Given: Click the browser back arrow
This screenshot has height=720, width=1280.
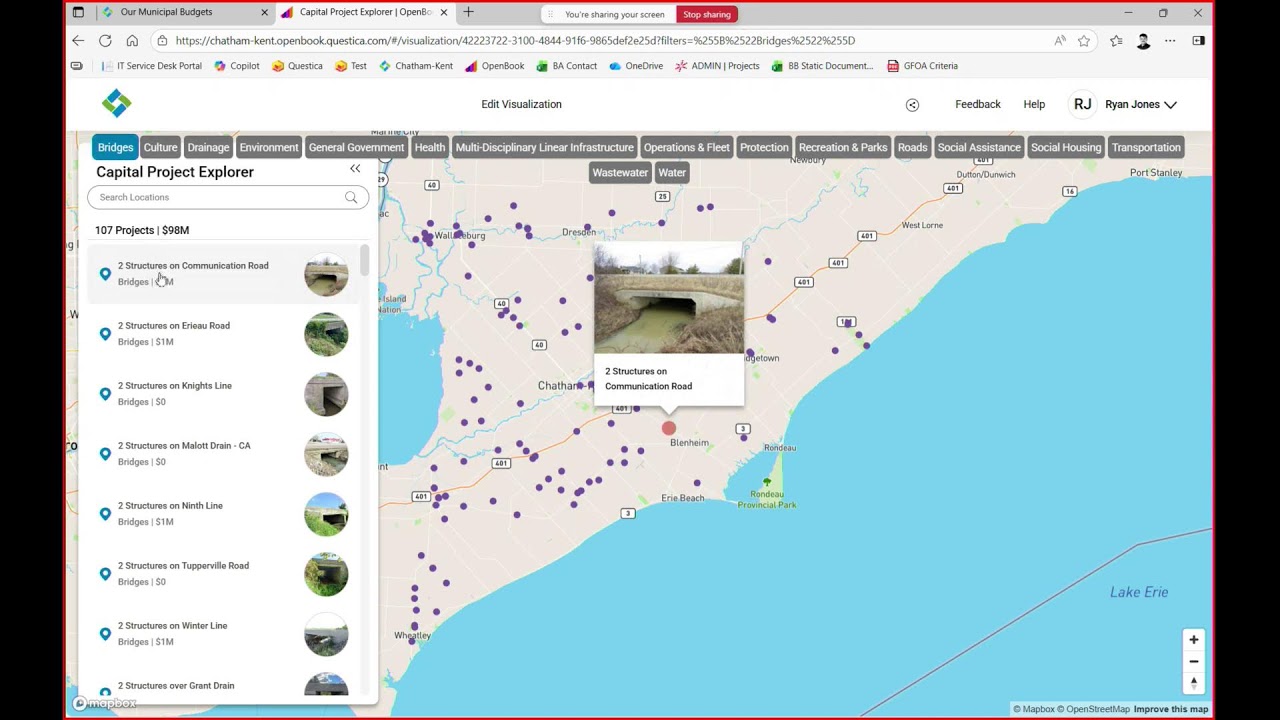Looking at the screenshot, I should (78, 41).
